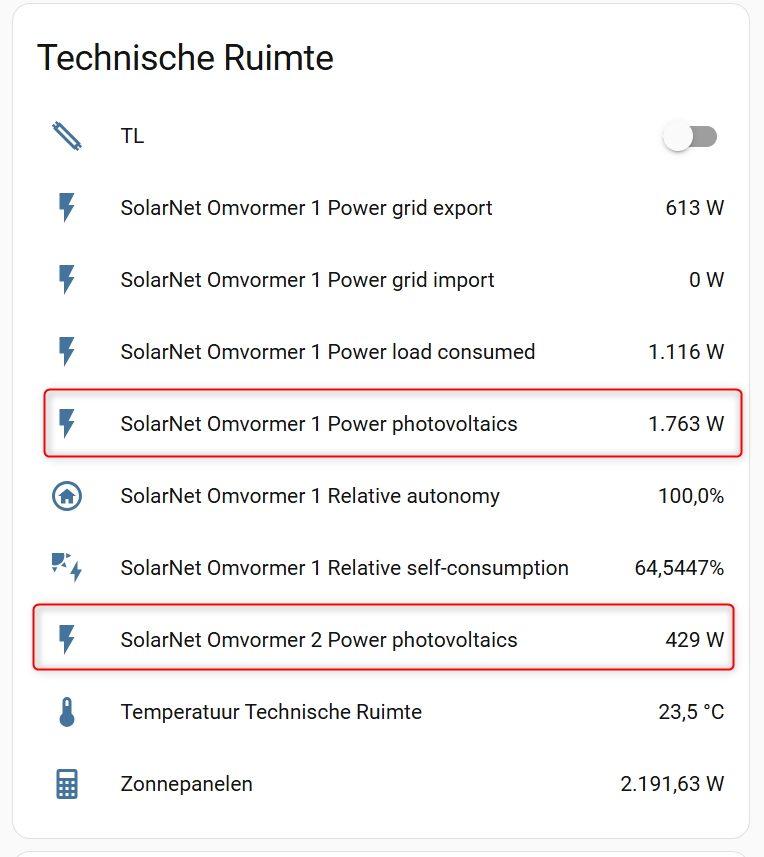Viewport: 764px width, 857px height.
Task: Click the lightning icon for Omvormer 2 photovoltaics
Action: pos(66,638)
